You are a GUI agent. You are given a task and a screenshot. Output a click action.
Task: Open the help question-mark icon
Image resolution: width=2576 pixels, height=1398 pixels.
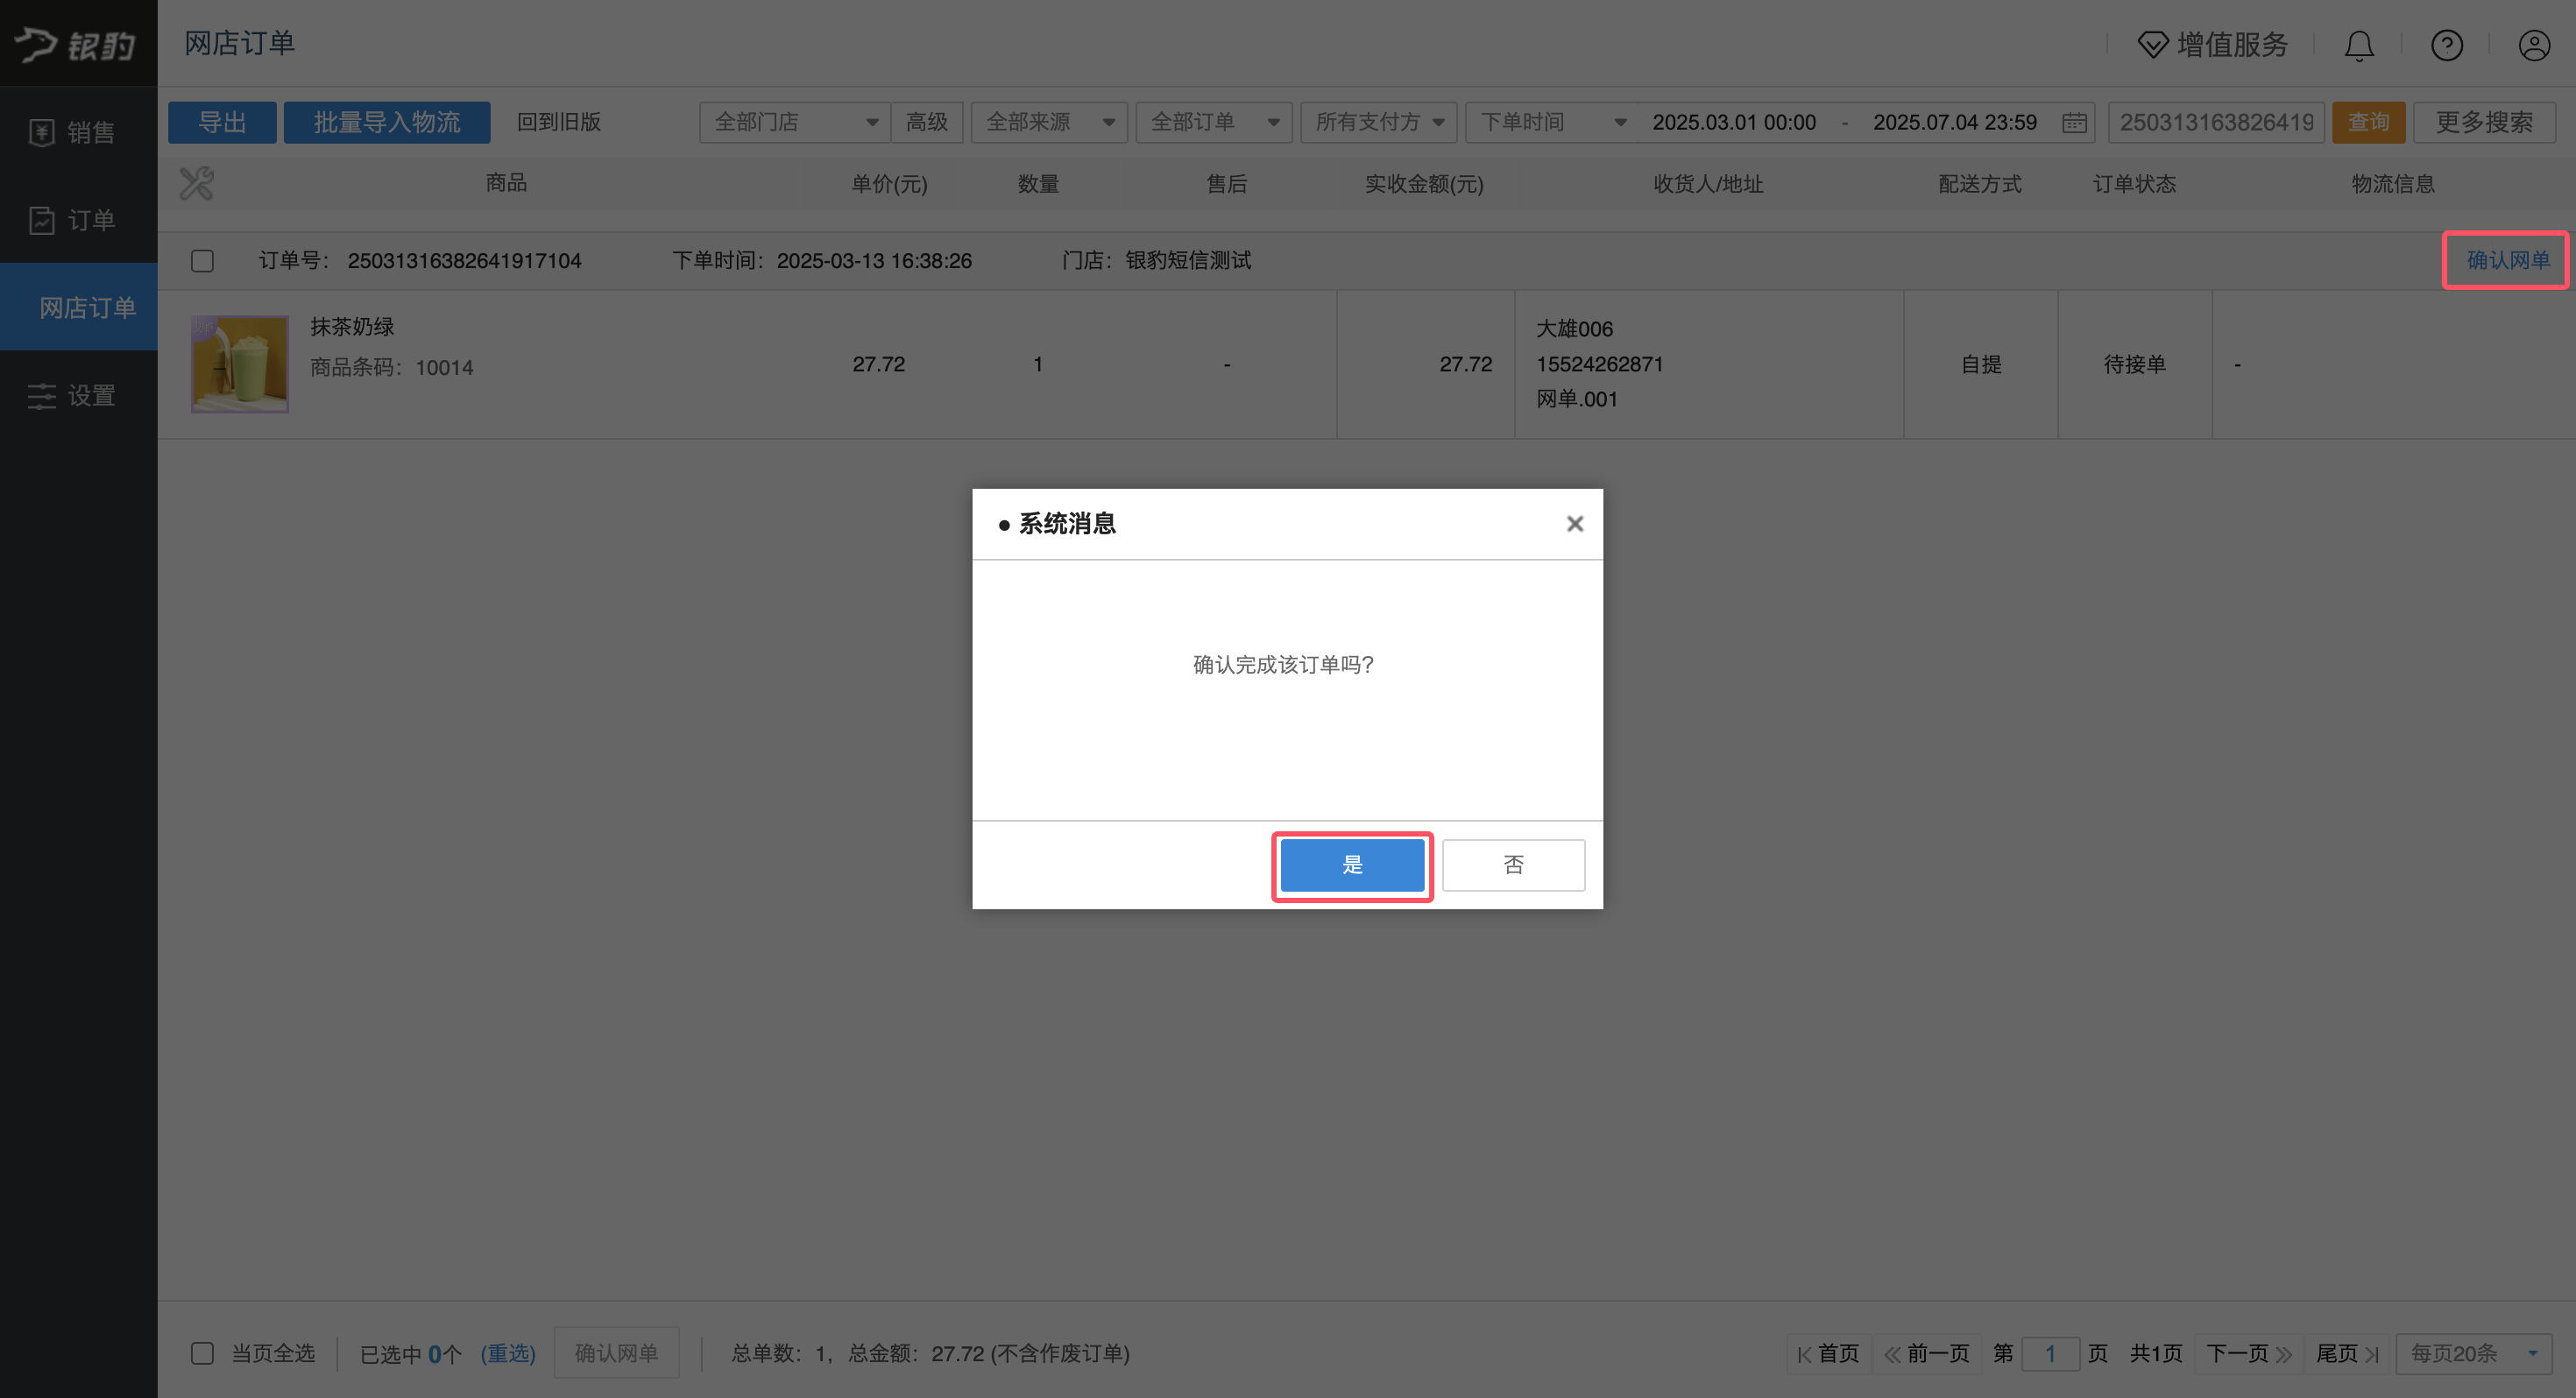2447,45
